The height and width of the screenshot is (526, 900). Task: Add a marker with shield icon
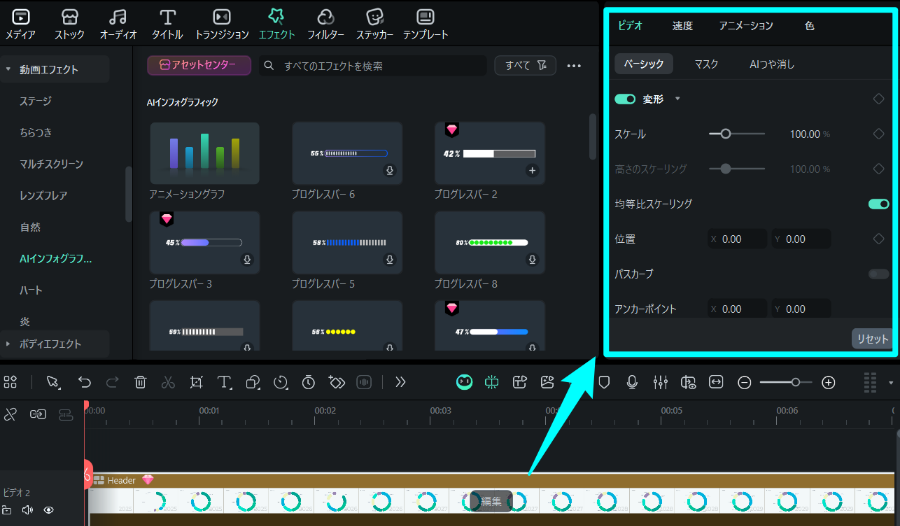[x=604, y=382]
